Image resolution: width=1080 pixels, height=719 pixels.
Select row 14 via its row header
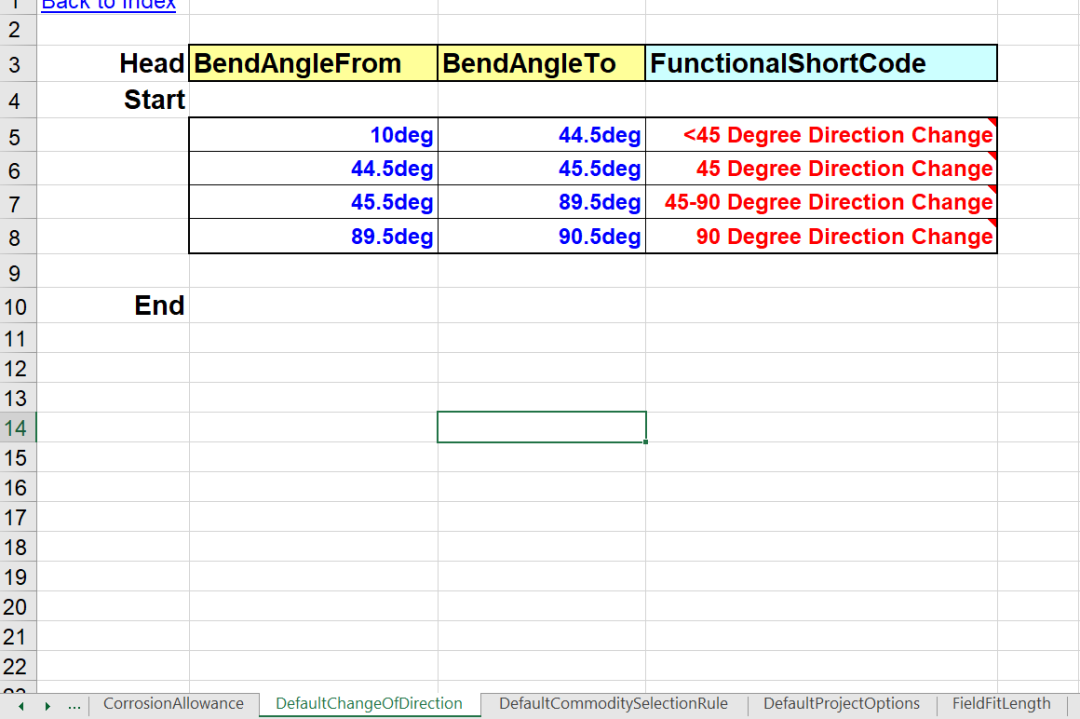pos(18,428)
